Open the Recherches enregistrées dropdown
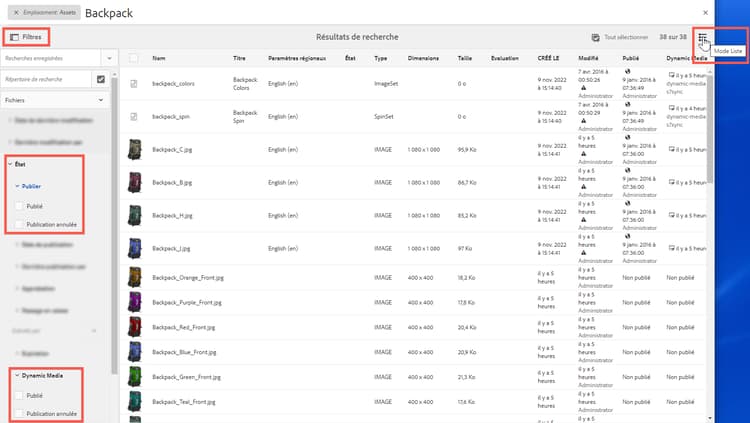Screen dimensions: 750x423 point(109,58)
